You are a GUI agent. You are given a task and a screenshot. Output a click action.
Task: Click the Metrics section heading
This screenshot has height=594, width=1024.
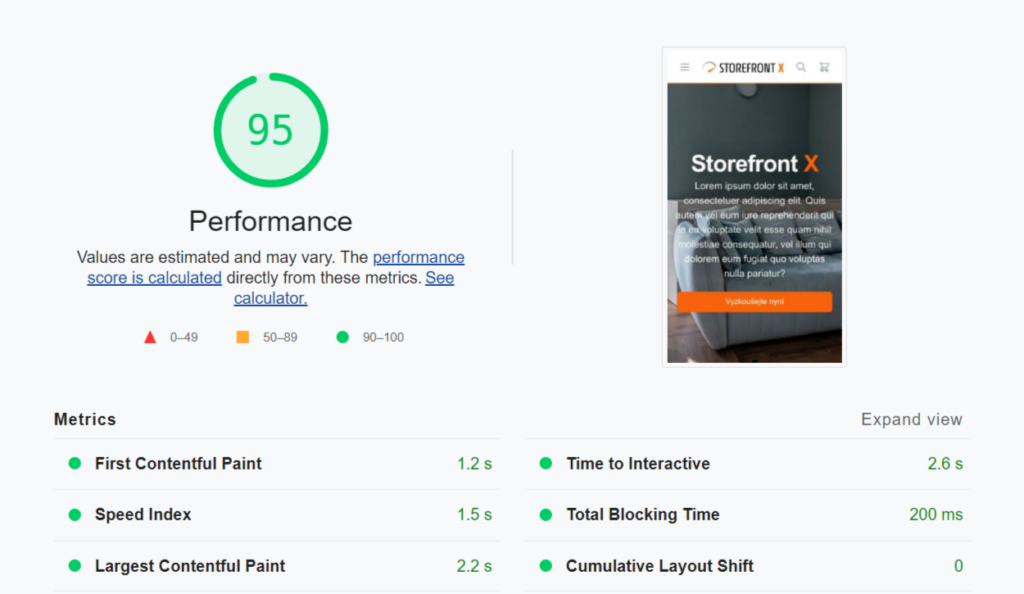pyautogui.click(x=85, y=419)
